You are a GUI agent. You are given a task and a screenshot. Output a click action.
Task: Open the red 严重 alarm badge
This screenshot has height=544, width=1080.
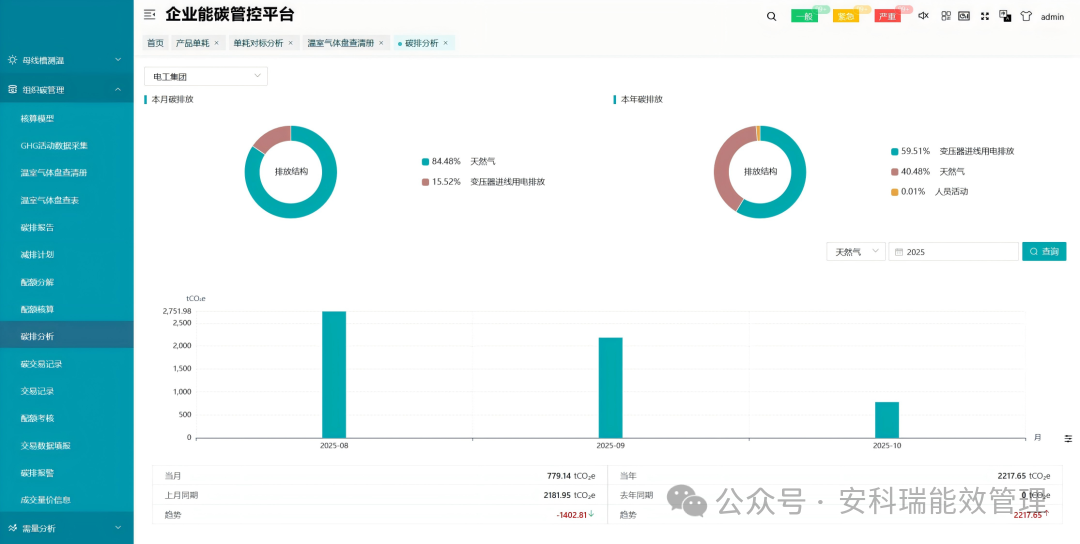pos(888,16)
